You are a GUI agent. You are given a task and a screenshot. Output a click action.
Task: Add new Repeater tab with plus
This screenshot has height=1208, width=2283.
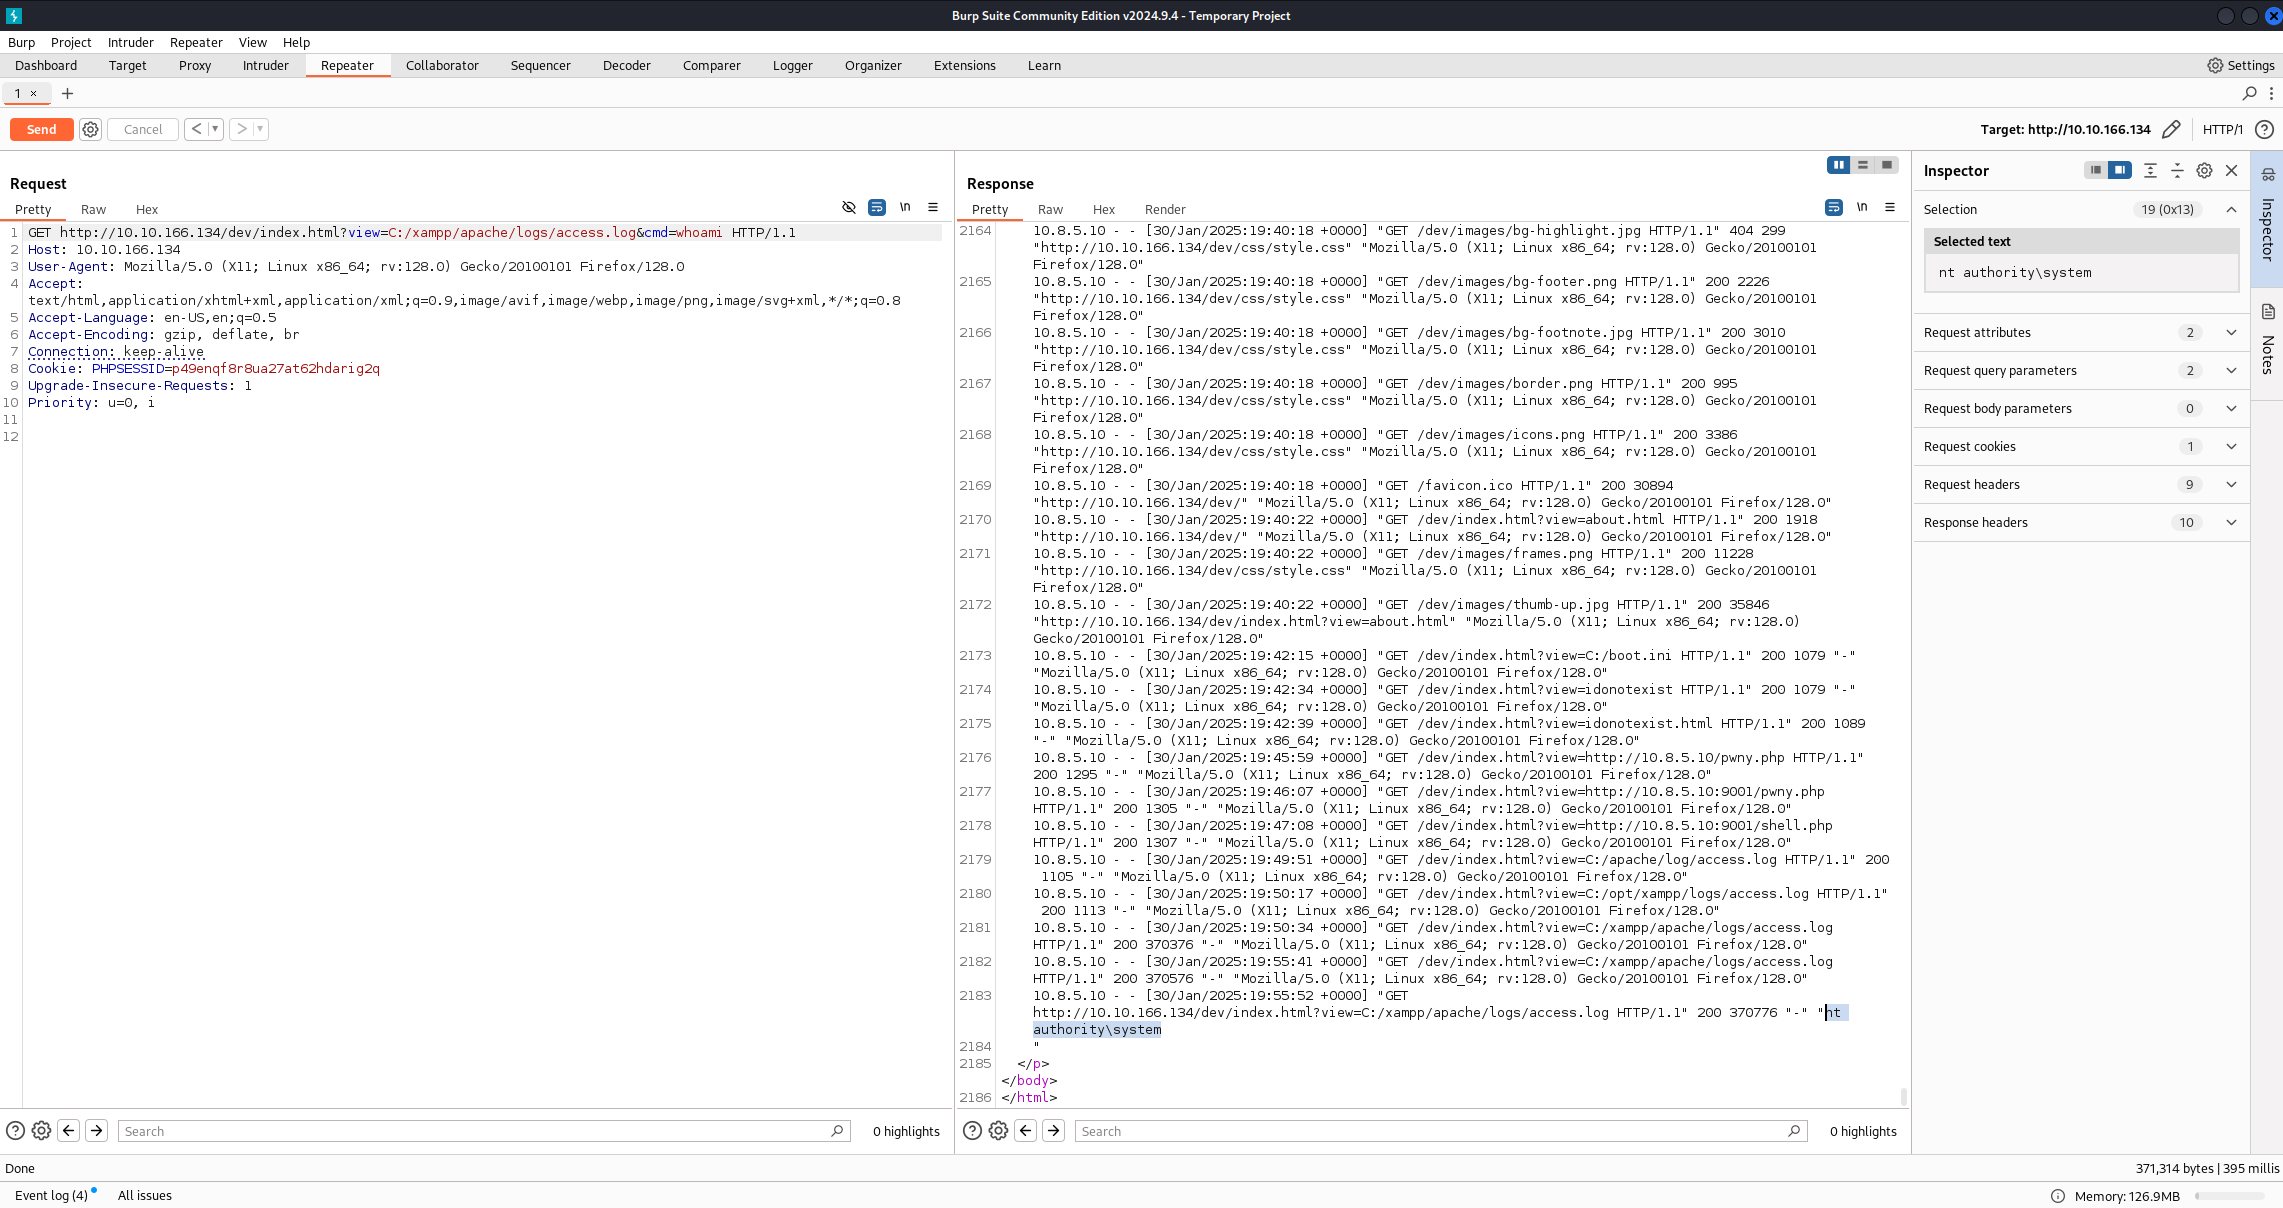point(67,93)
